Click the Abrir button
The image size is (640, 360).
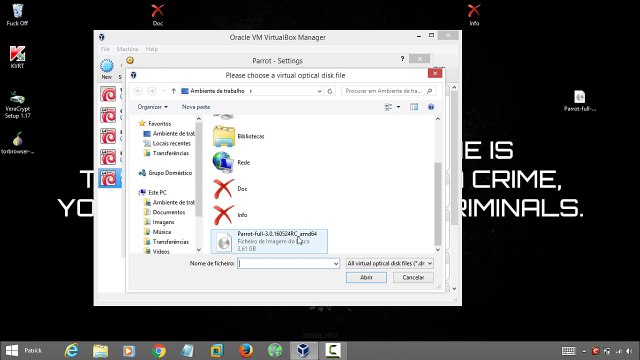point(366,278)
